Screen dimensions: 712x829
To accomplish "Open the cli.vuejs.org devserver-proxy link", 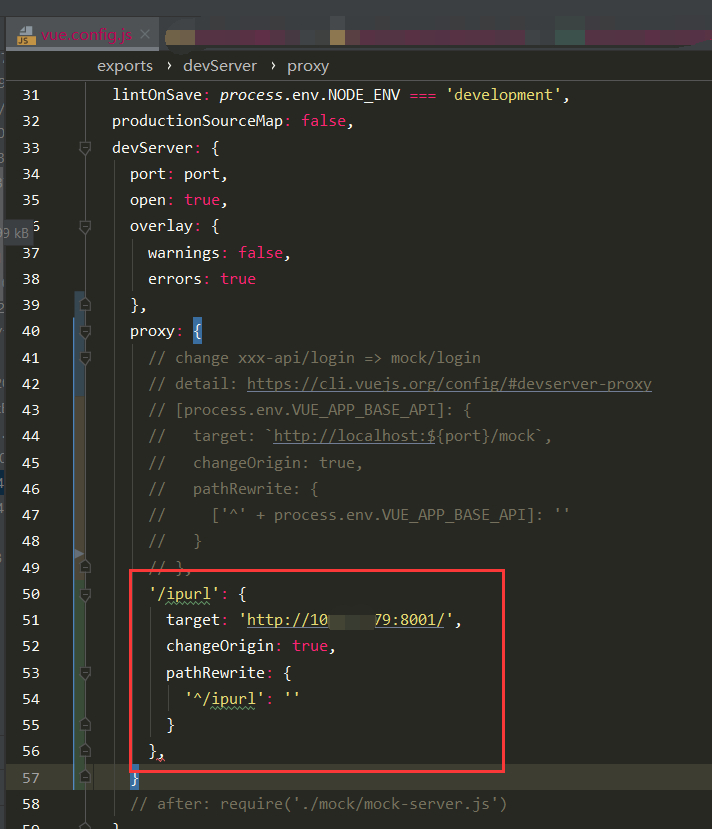I will click(449, 384).
